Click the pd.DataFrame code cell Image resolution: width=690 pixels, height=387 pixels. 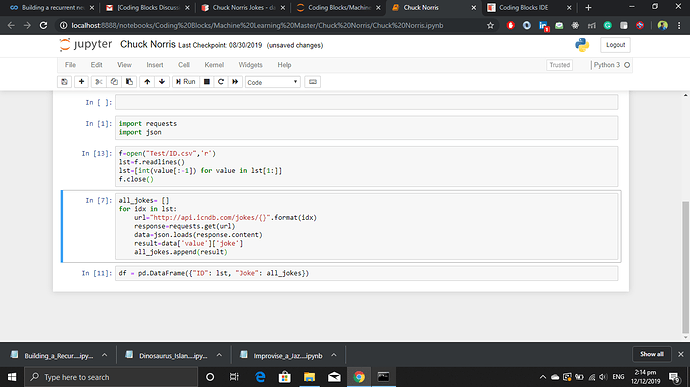[x=367, y=273]
